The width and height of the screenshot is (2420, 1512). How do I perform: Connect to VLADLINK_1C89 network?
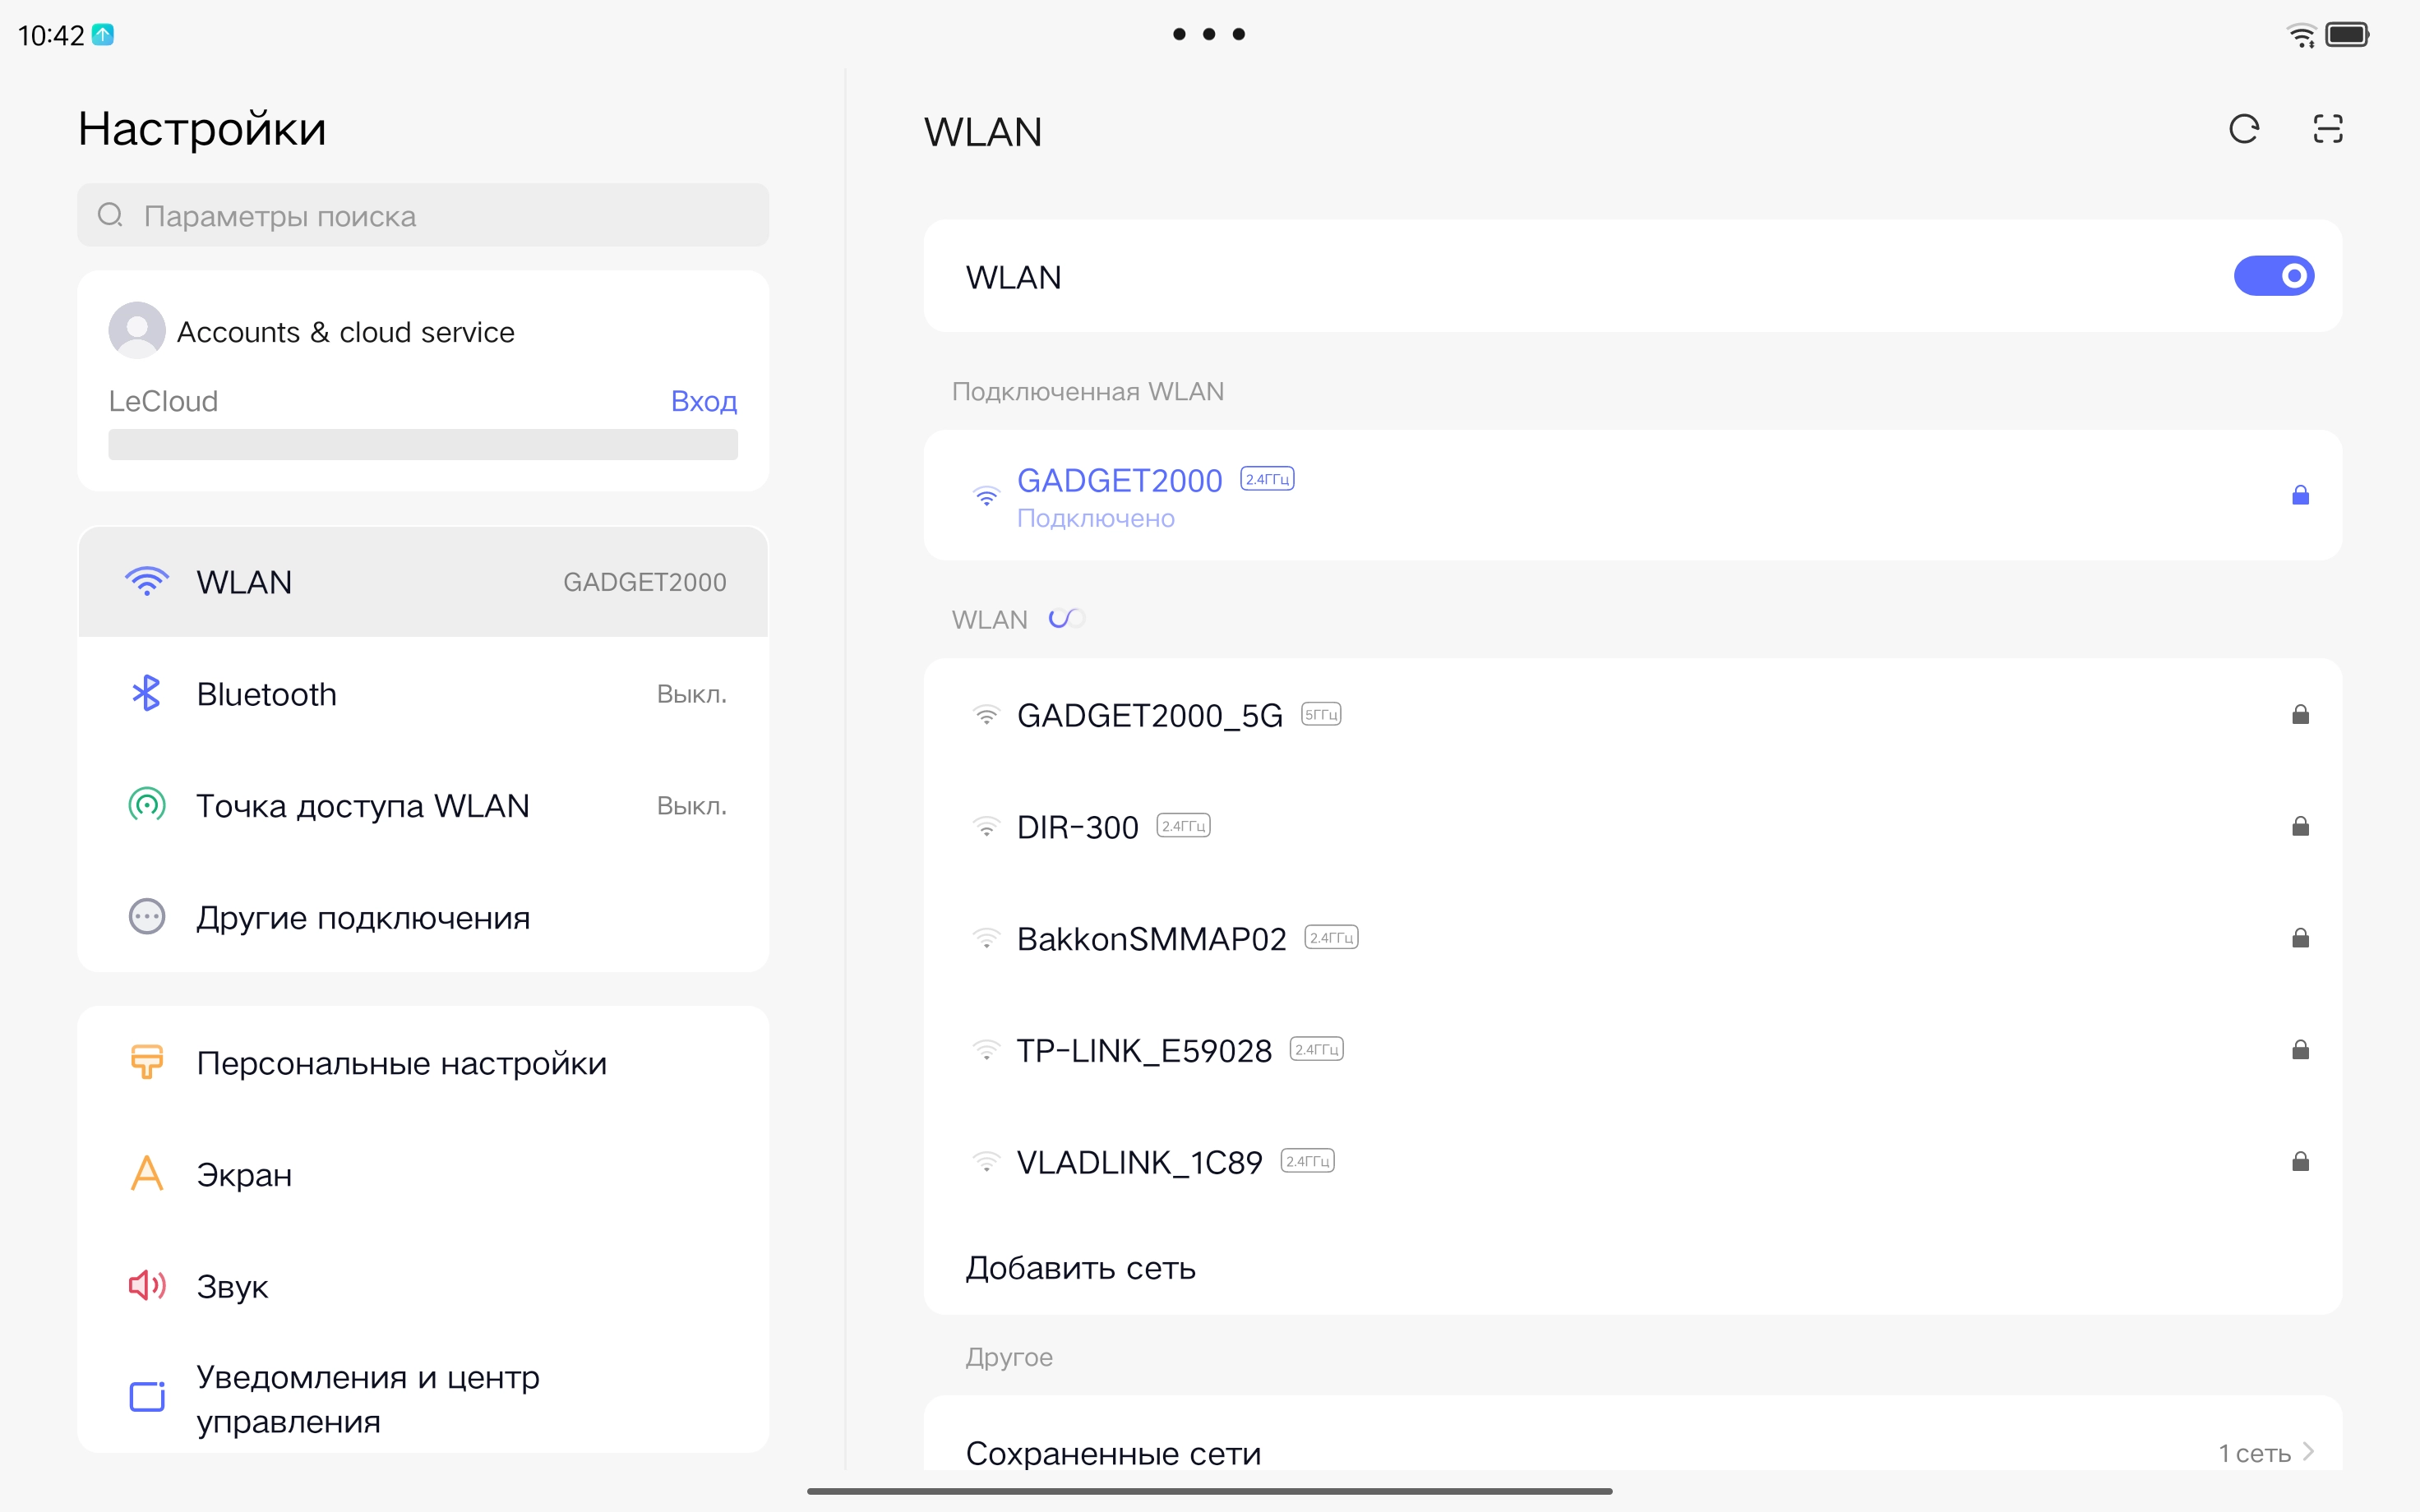1632,1162
